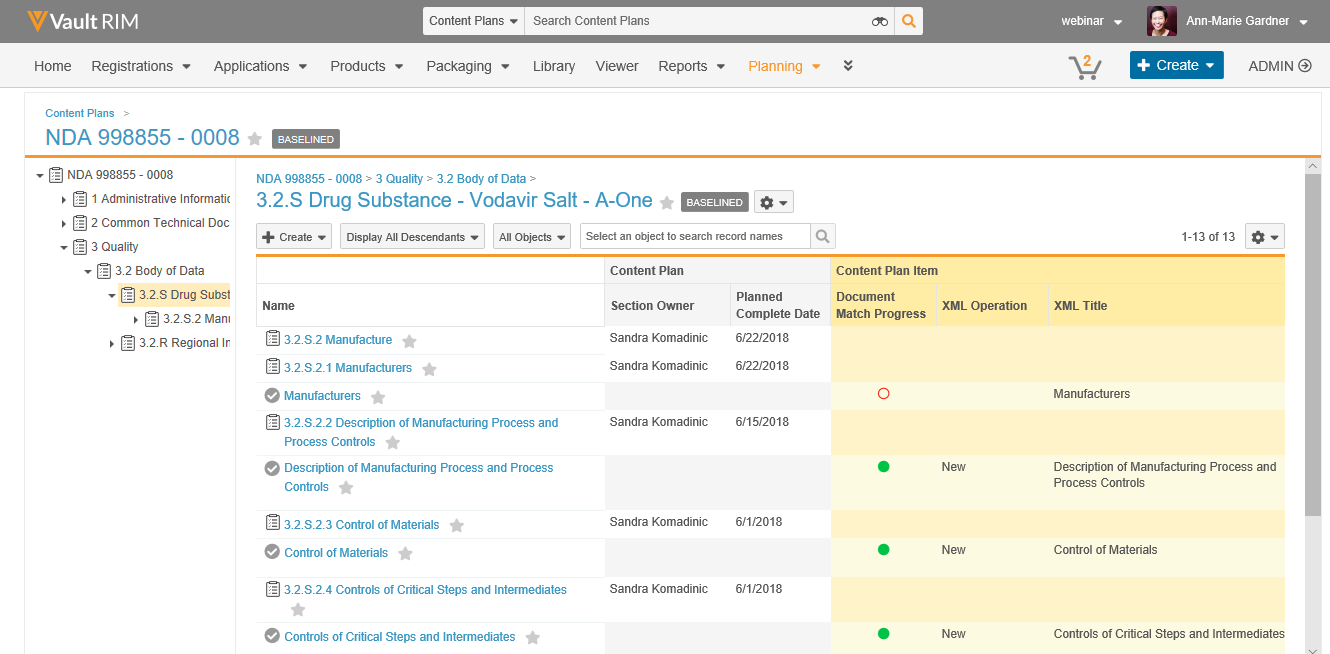Click the record name search magnifier icon
This screenshot has width=1330, height=654.
822,237
